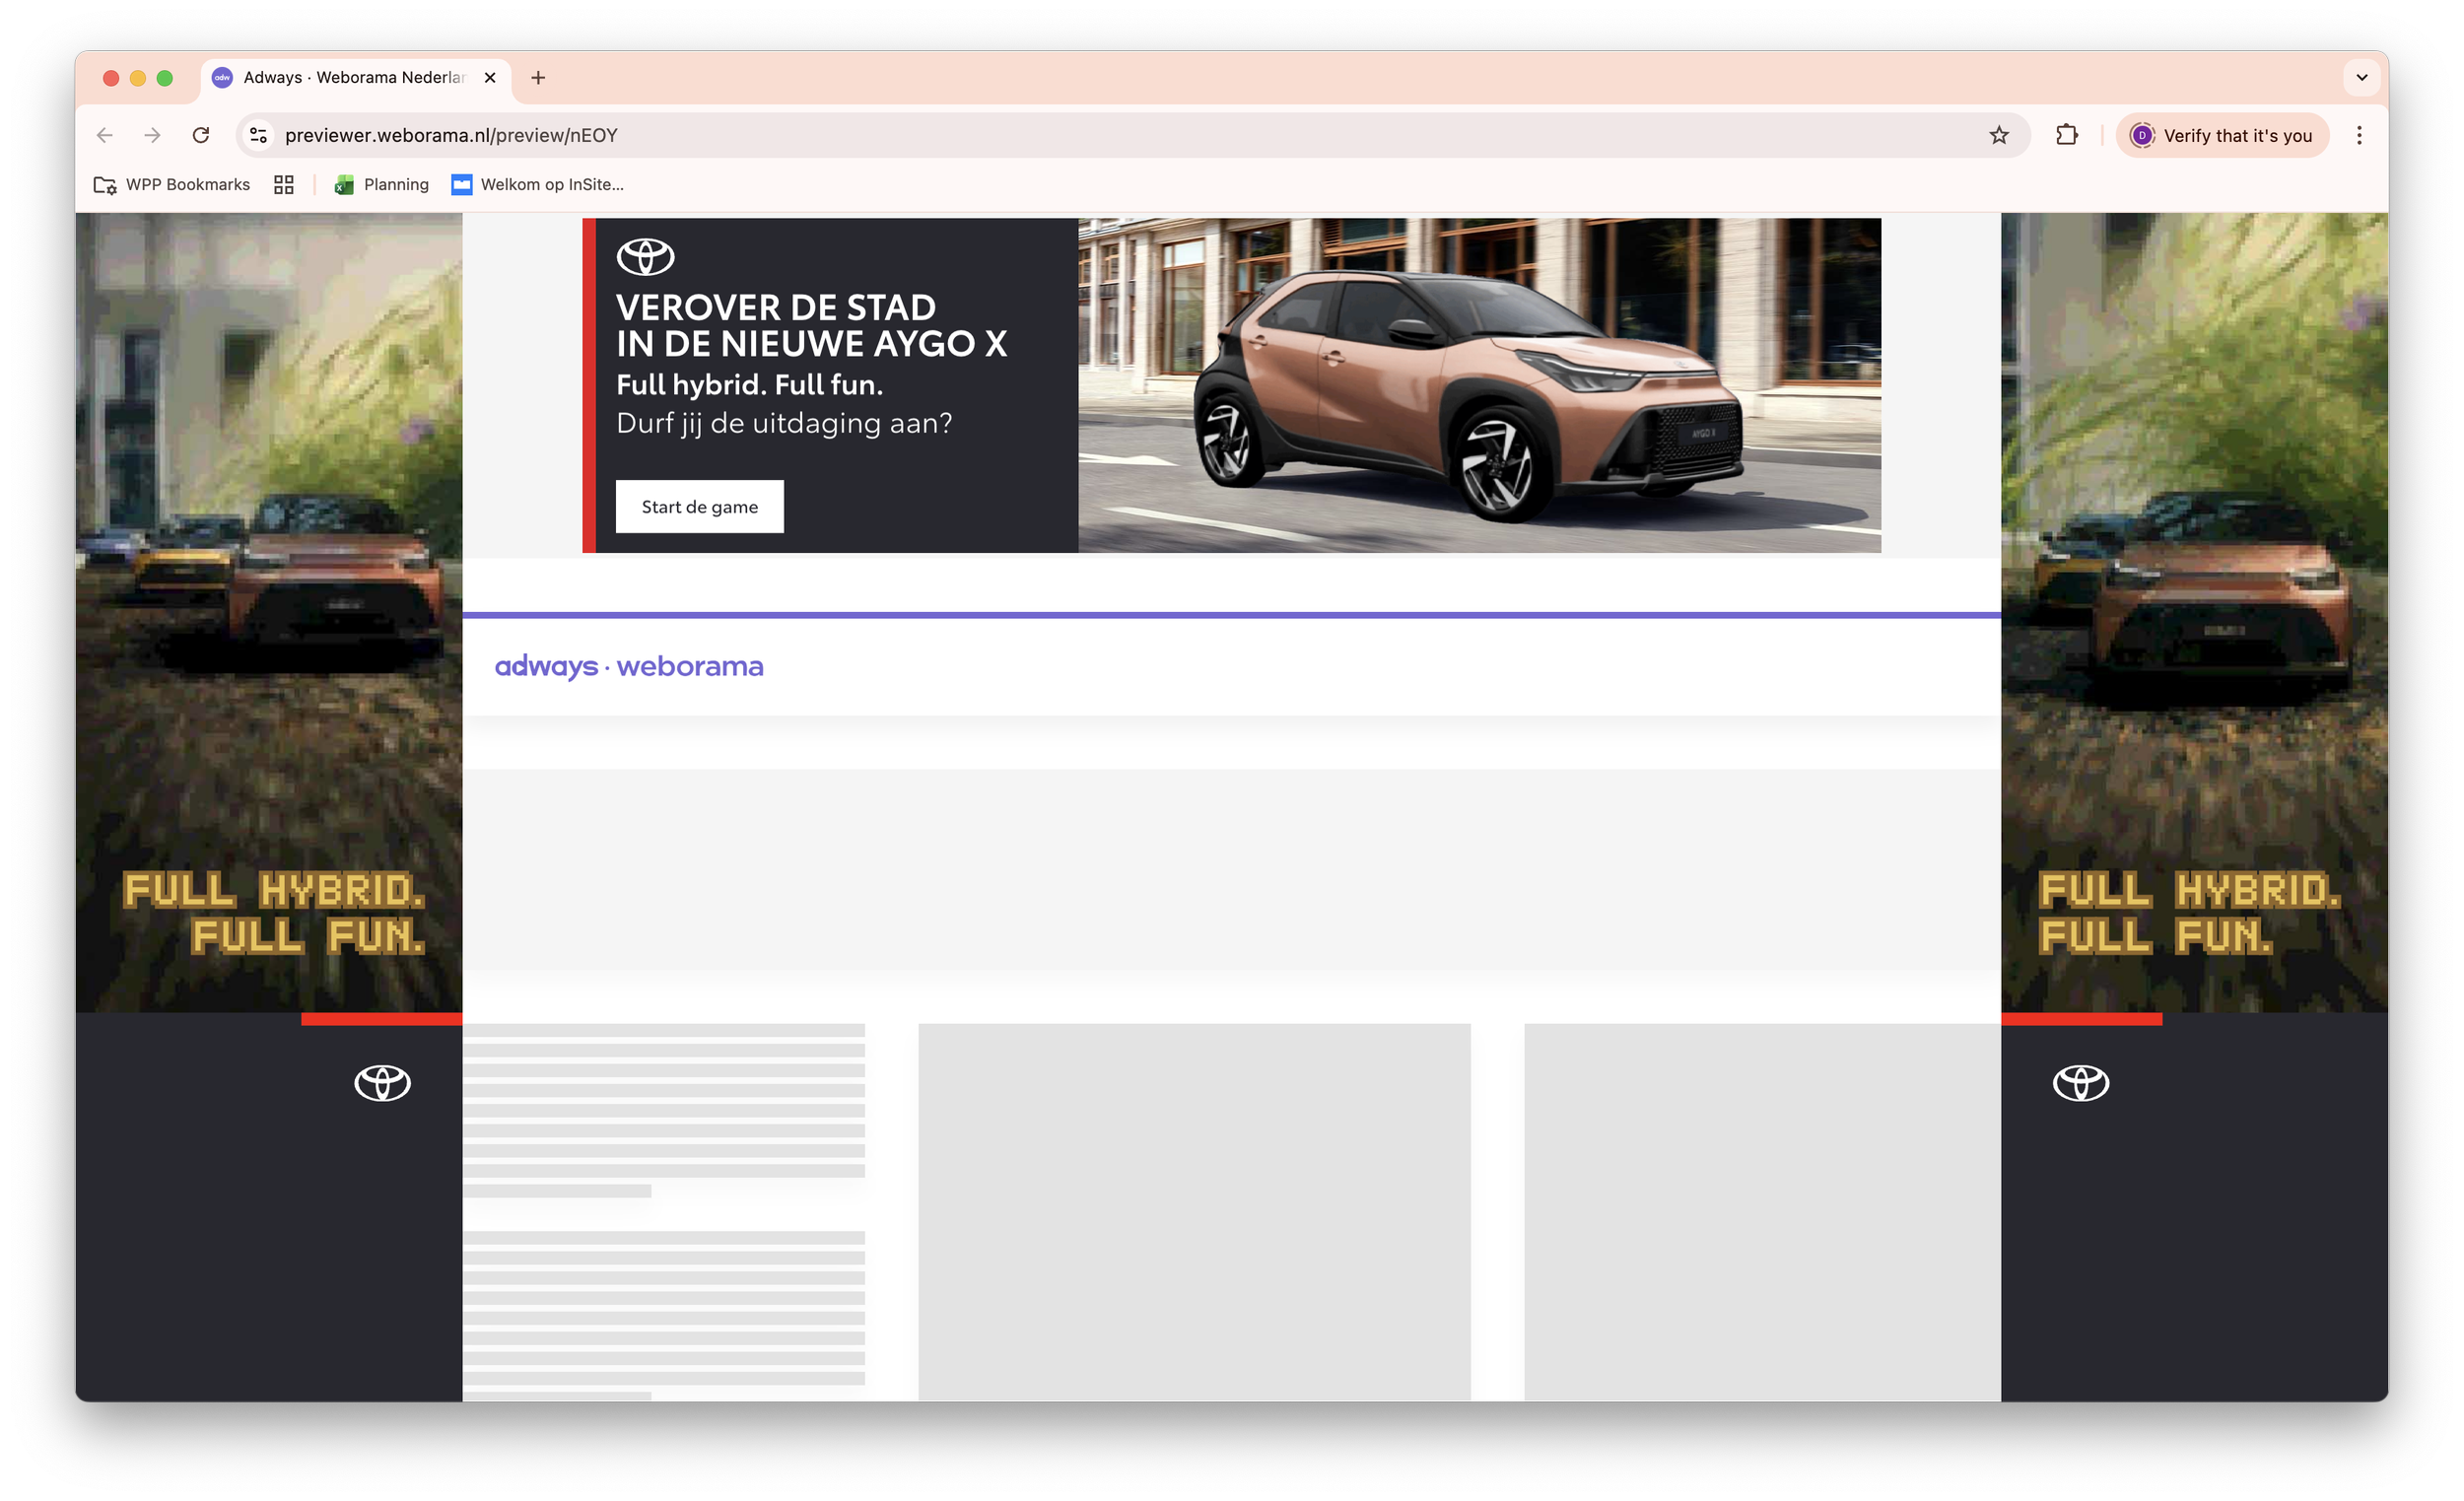Bookmark this page with the star icon

point(1999,135)
